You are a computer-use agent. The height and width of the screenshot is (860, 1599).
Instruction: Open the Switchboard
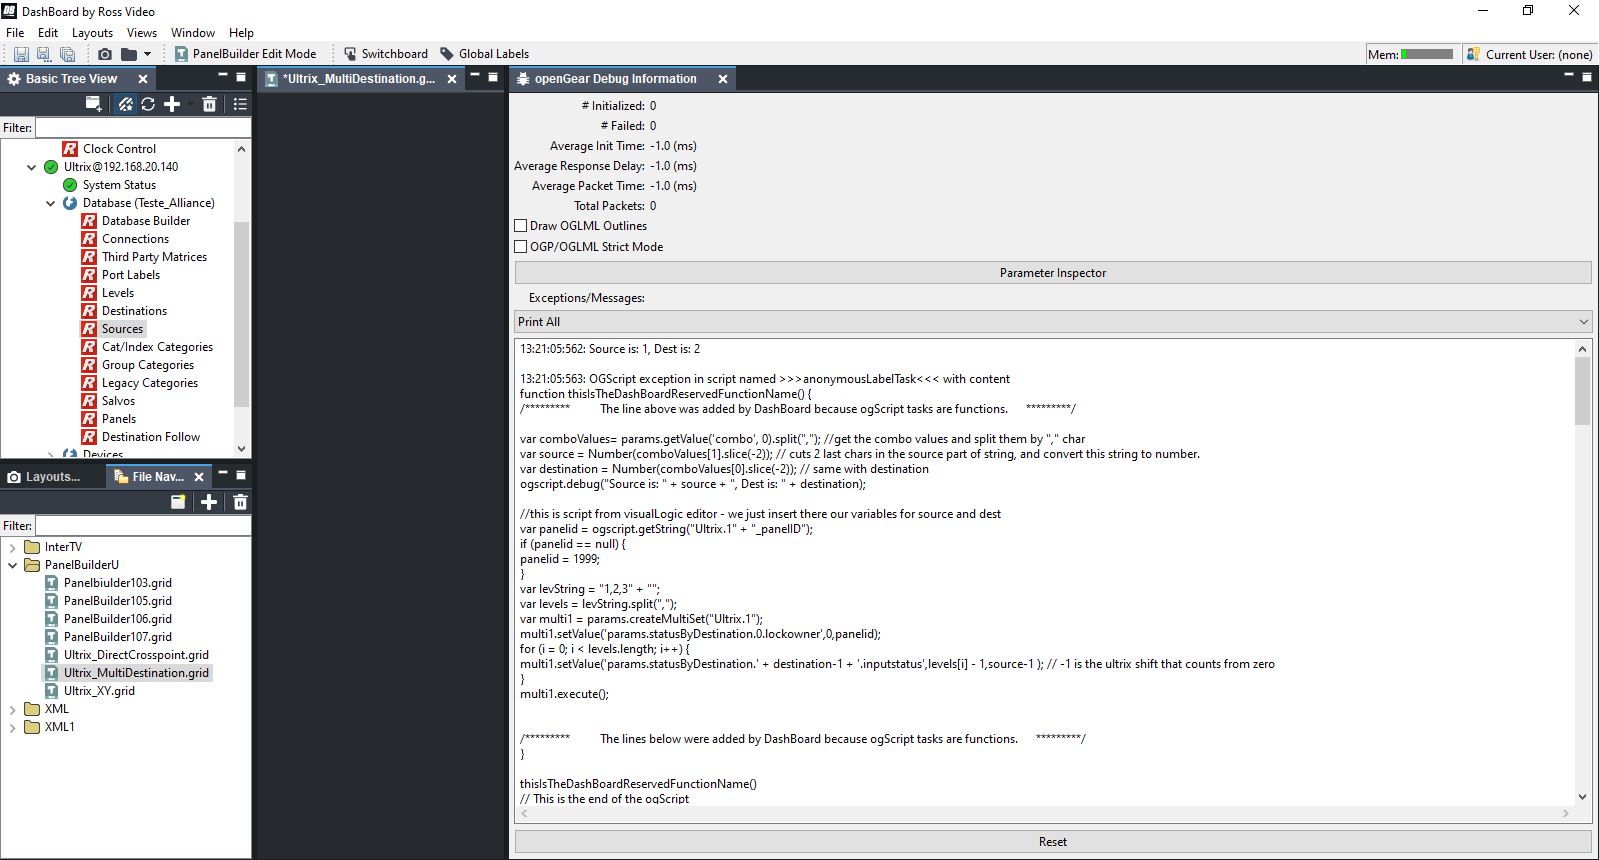[x=386, y=54]
